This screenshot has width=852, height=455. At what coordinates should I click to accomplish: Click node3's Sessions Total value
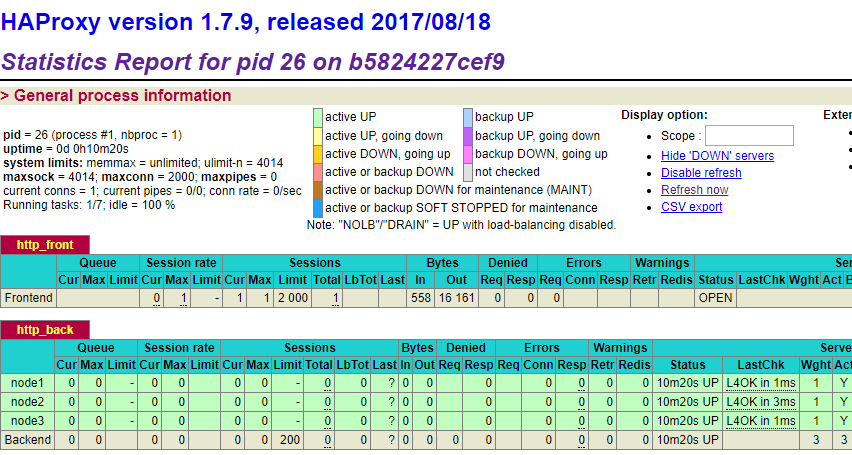(x=328, y=421)
